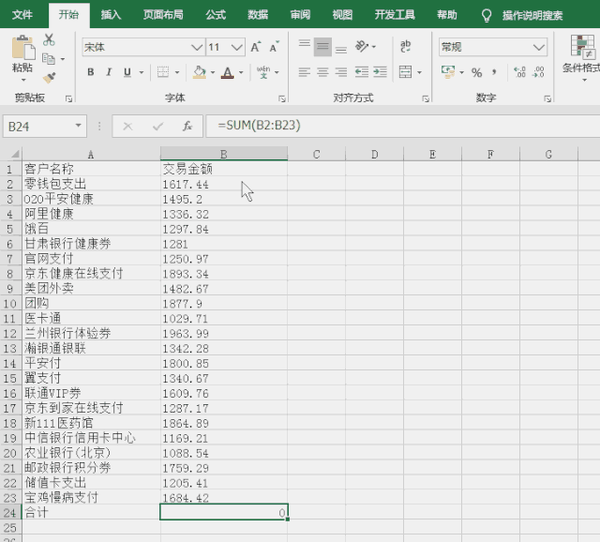The image size is (600, 542).
Task: Click Merge and Center icon
Action: click(405, 72)
